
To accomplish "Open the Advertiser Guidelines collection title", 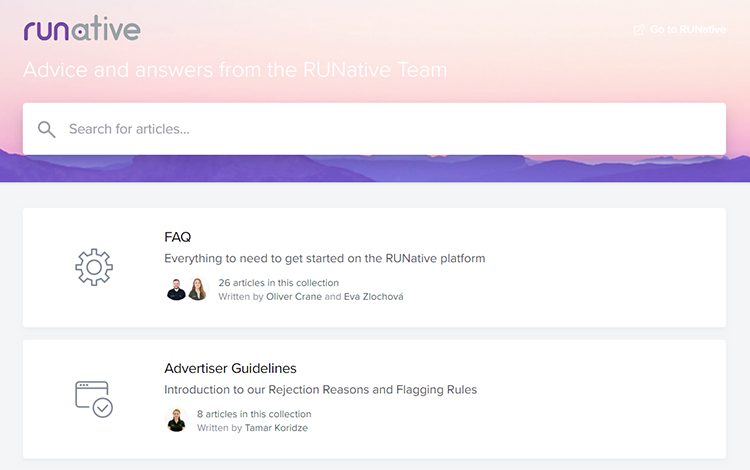I will [x=231, y=368].
